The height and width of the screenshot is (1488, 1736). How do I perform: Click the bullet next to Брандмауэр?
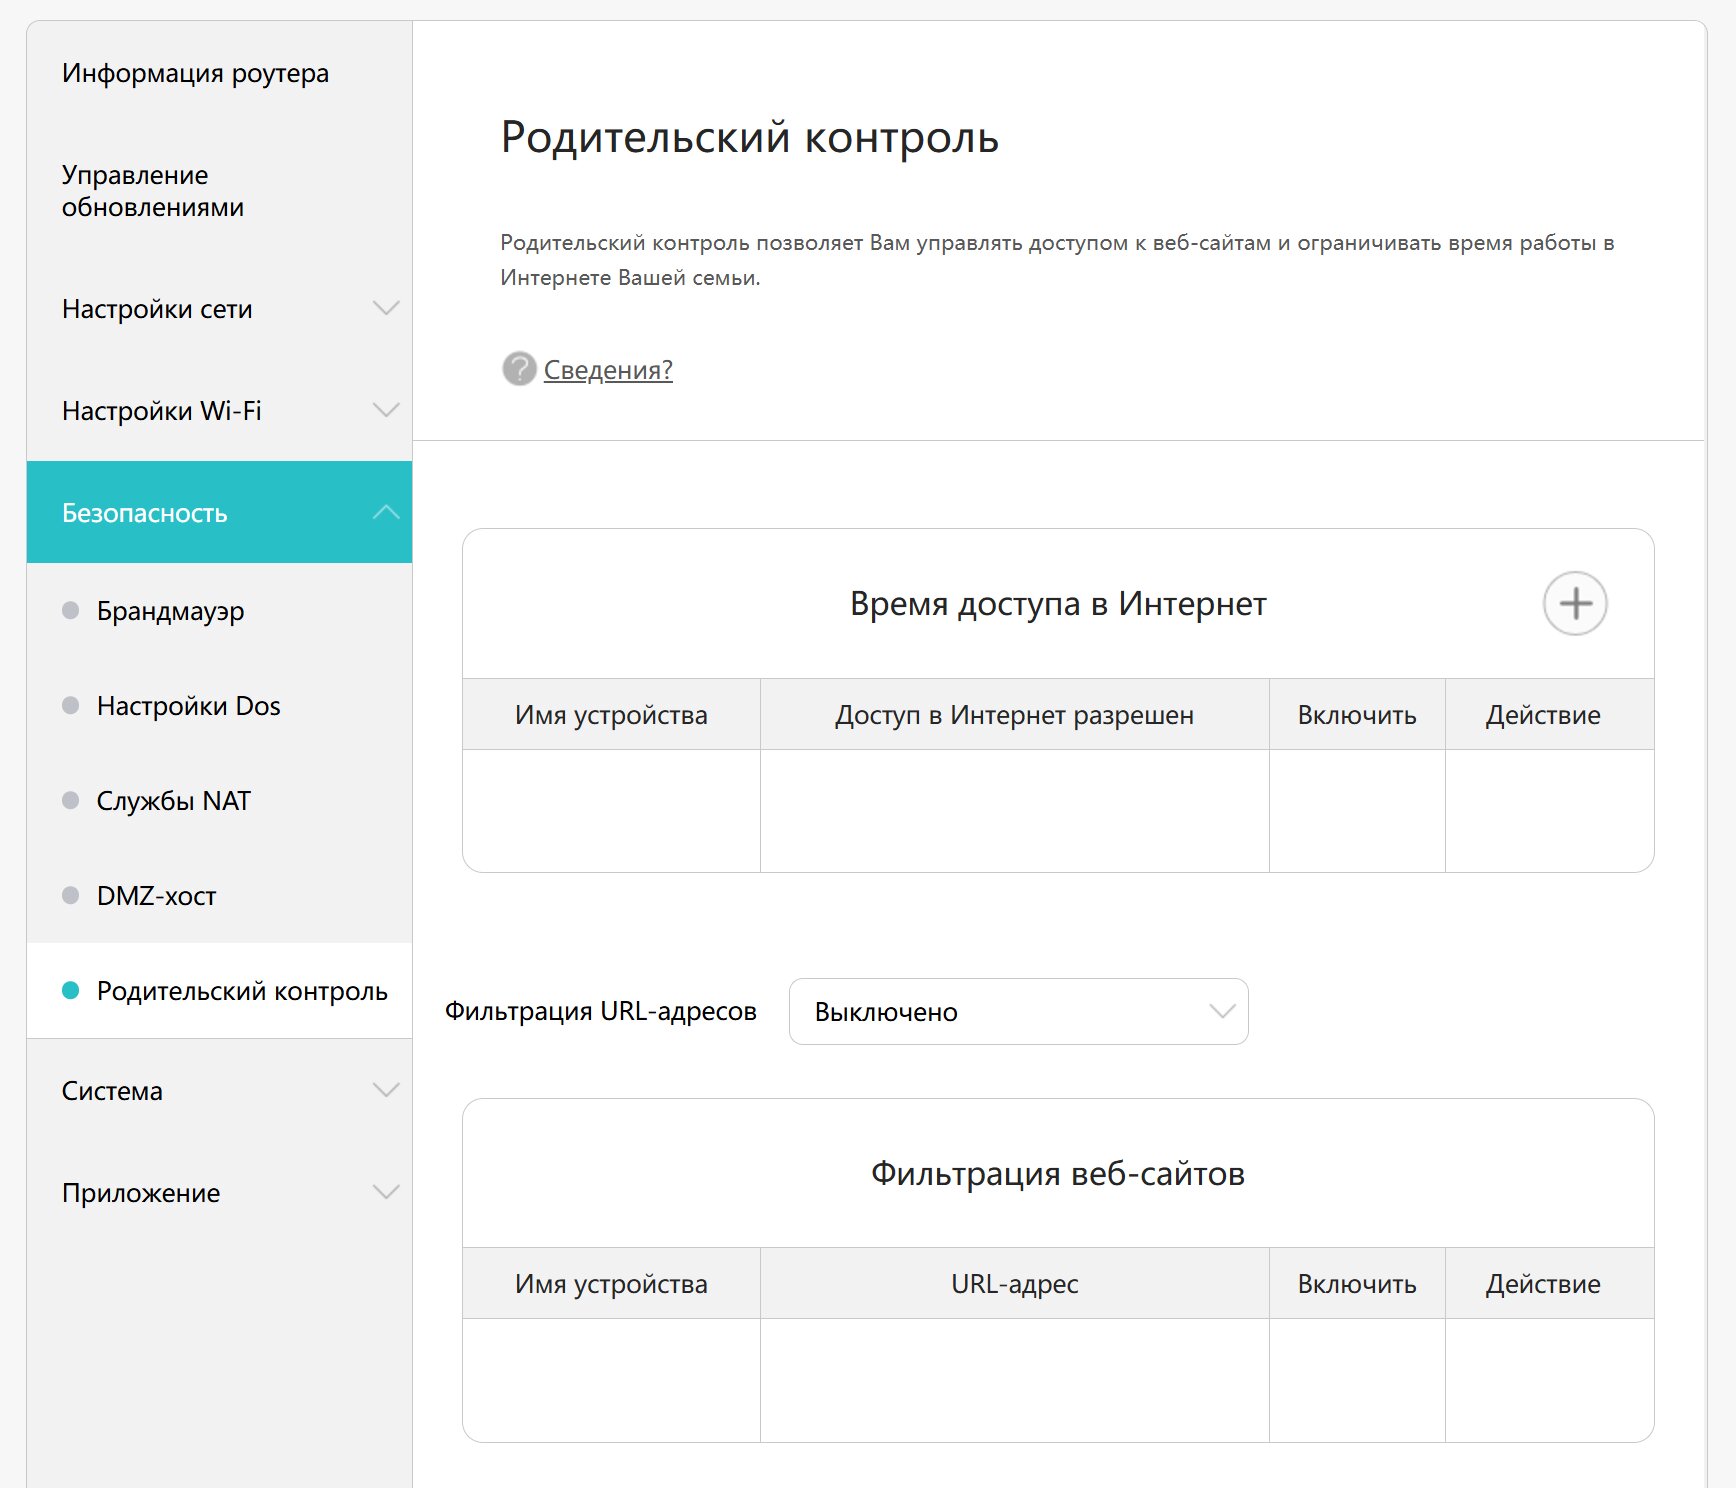[70, 610]
